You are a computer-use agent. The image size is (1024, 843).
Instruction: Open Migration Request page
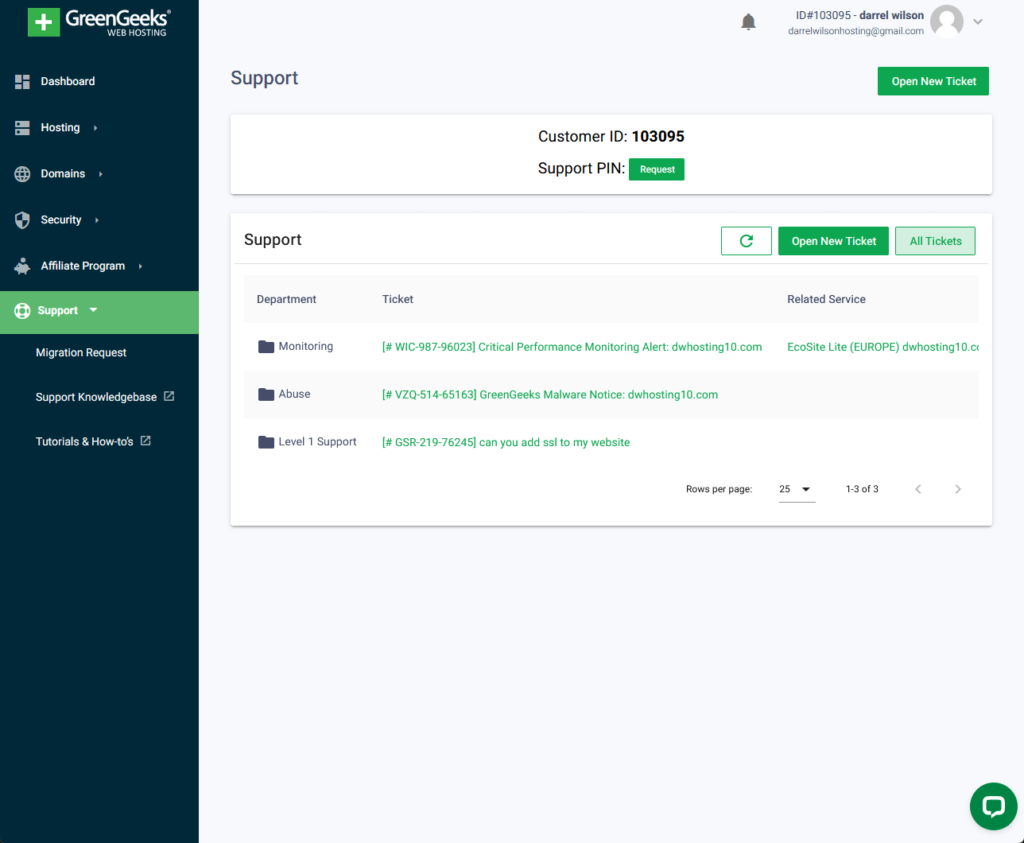click(81, 353)
